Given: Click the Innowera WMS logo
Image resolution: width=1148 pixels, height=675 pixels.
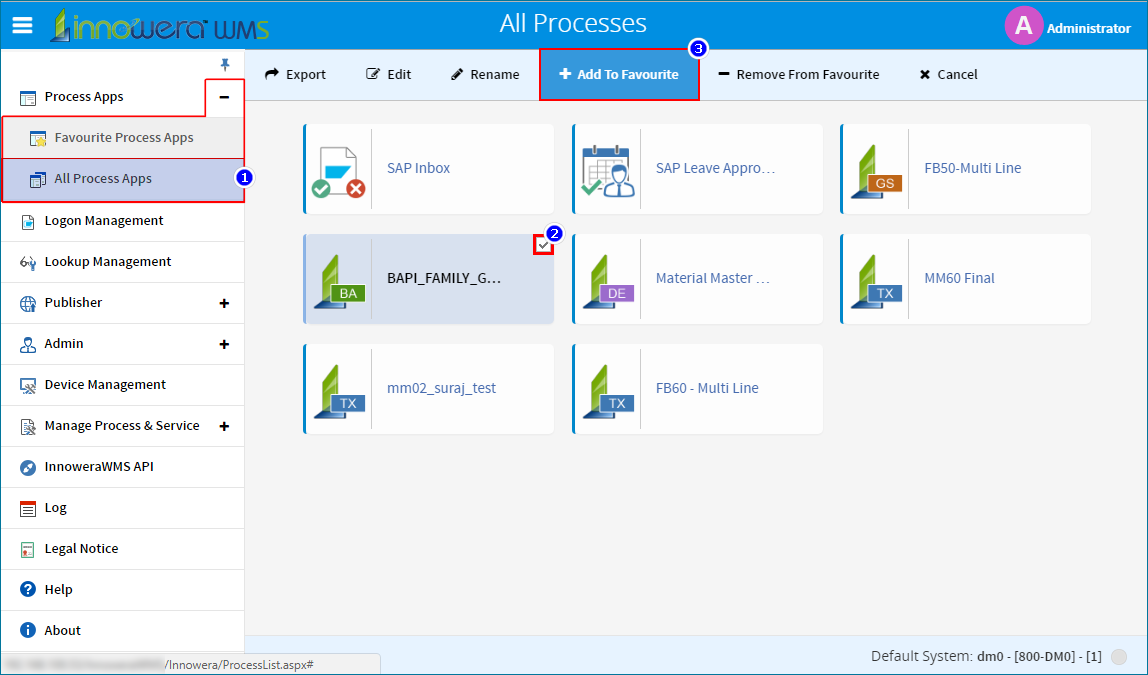Looking at the screenshot, I should [x=160, y=26].
